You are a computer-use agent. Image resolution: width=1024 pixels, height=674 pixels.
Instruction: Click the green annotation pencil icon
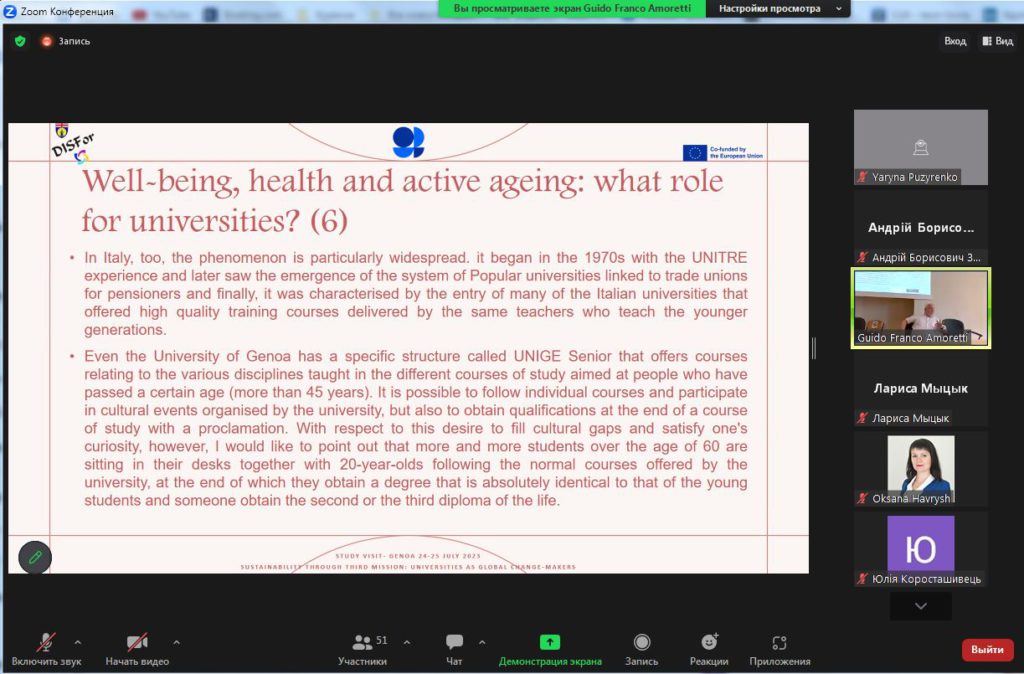(35, 557)
